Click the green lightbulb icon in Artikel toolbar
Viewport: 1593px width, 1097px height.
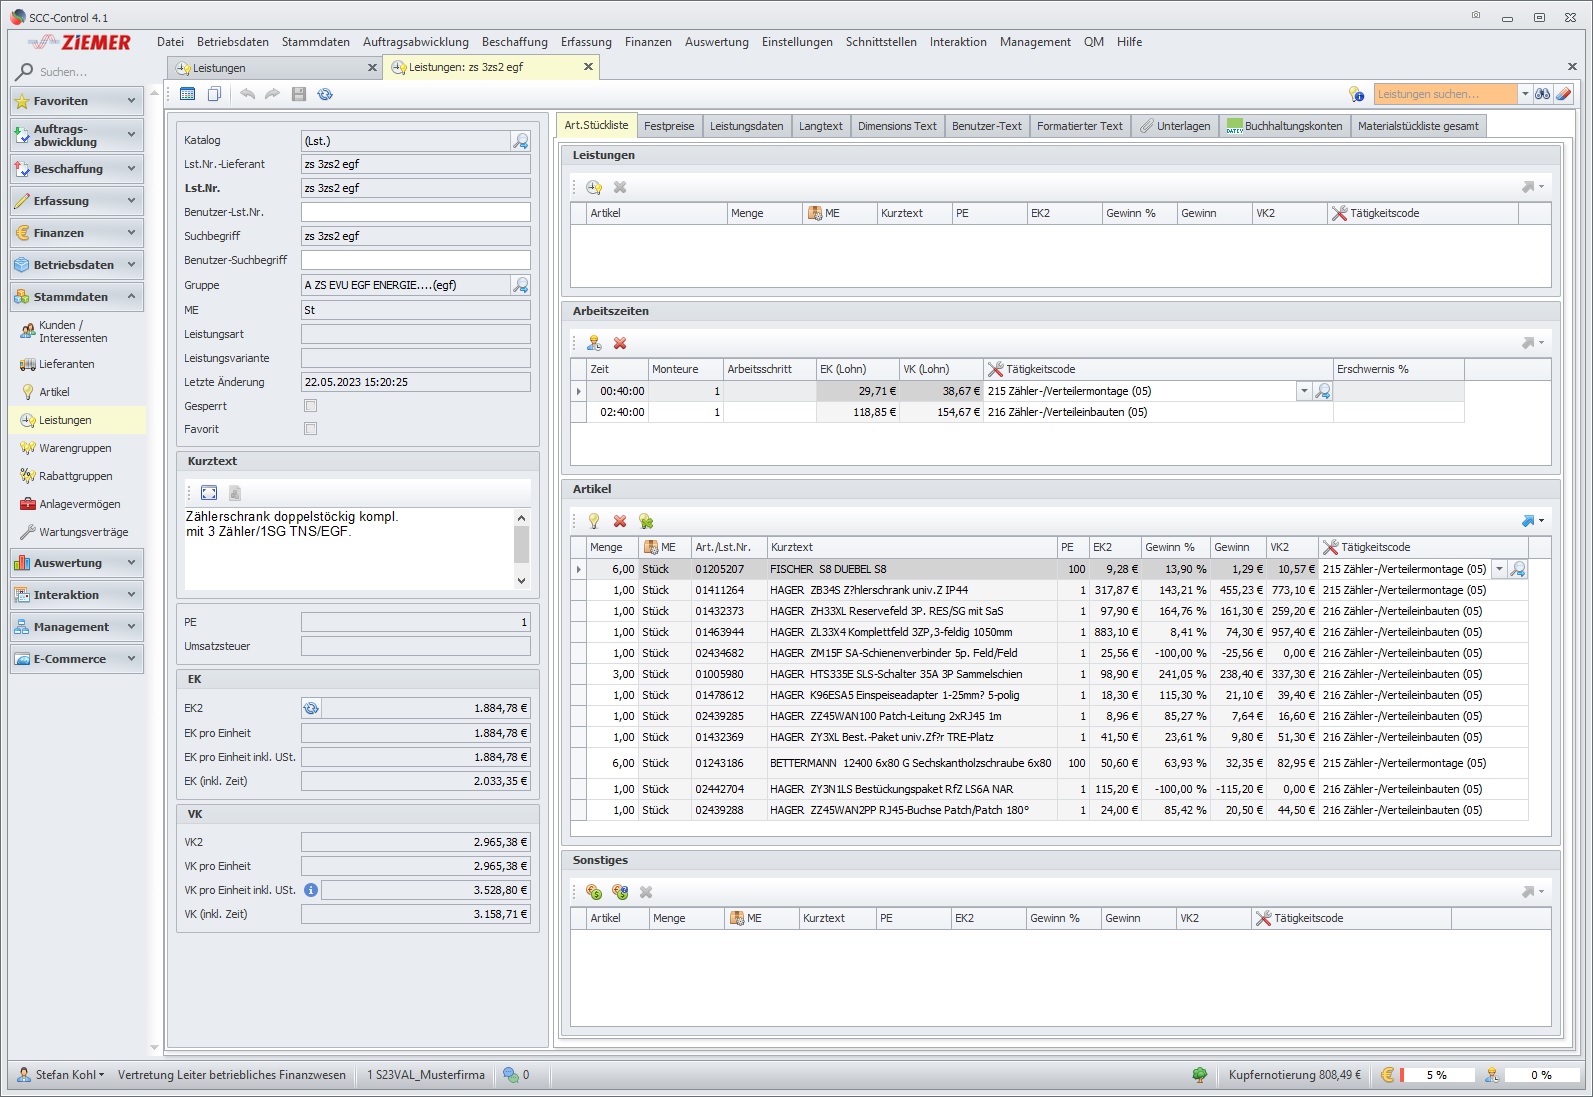click(646, 521)
